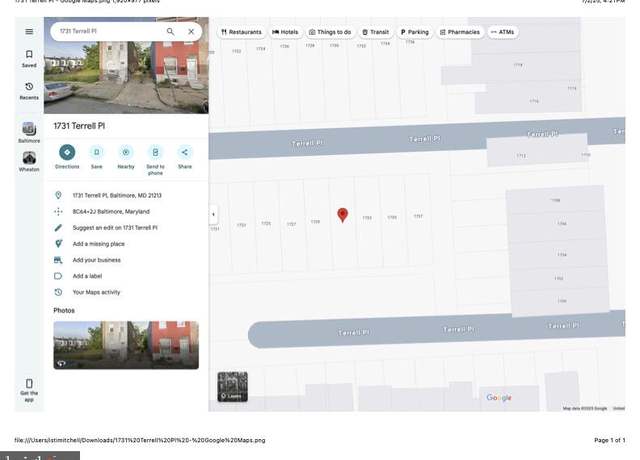The height and width of the screenshot is (460, 640).
Task: Click the add missing place pin icon
Action: [x=58, y=244]
